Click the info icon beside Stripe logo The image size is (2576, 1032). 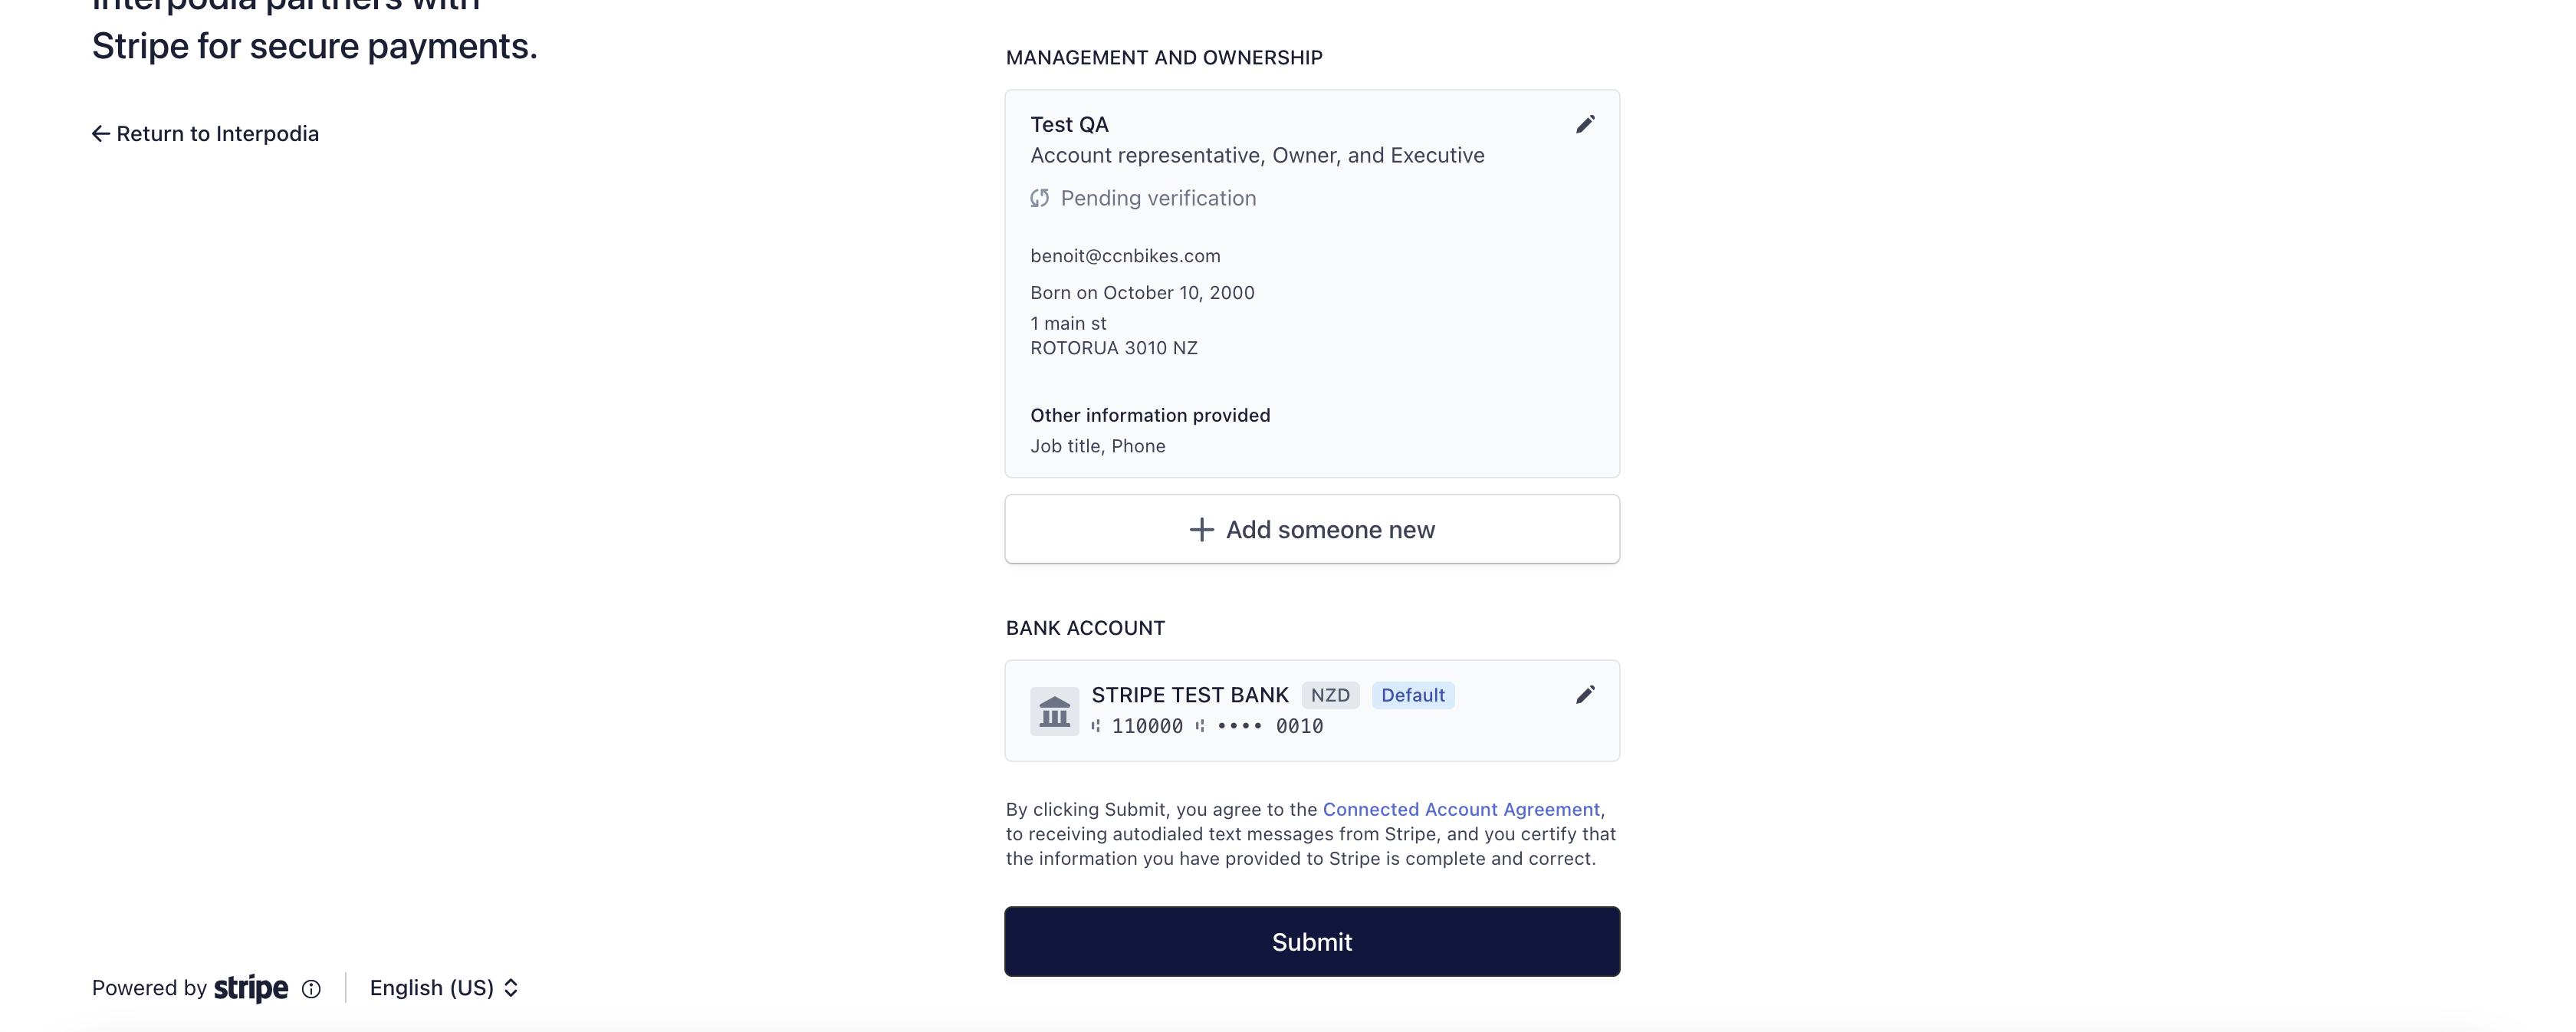(x=312, y=989)
